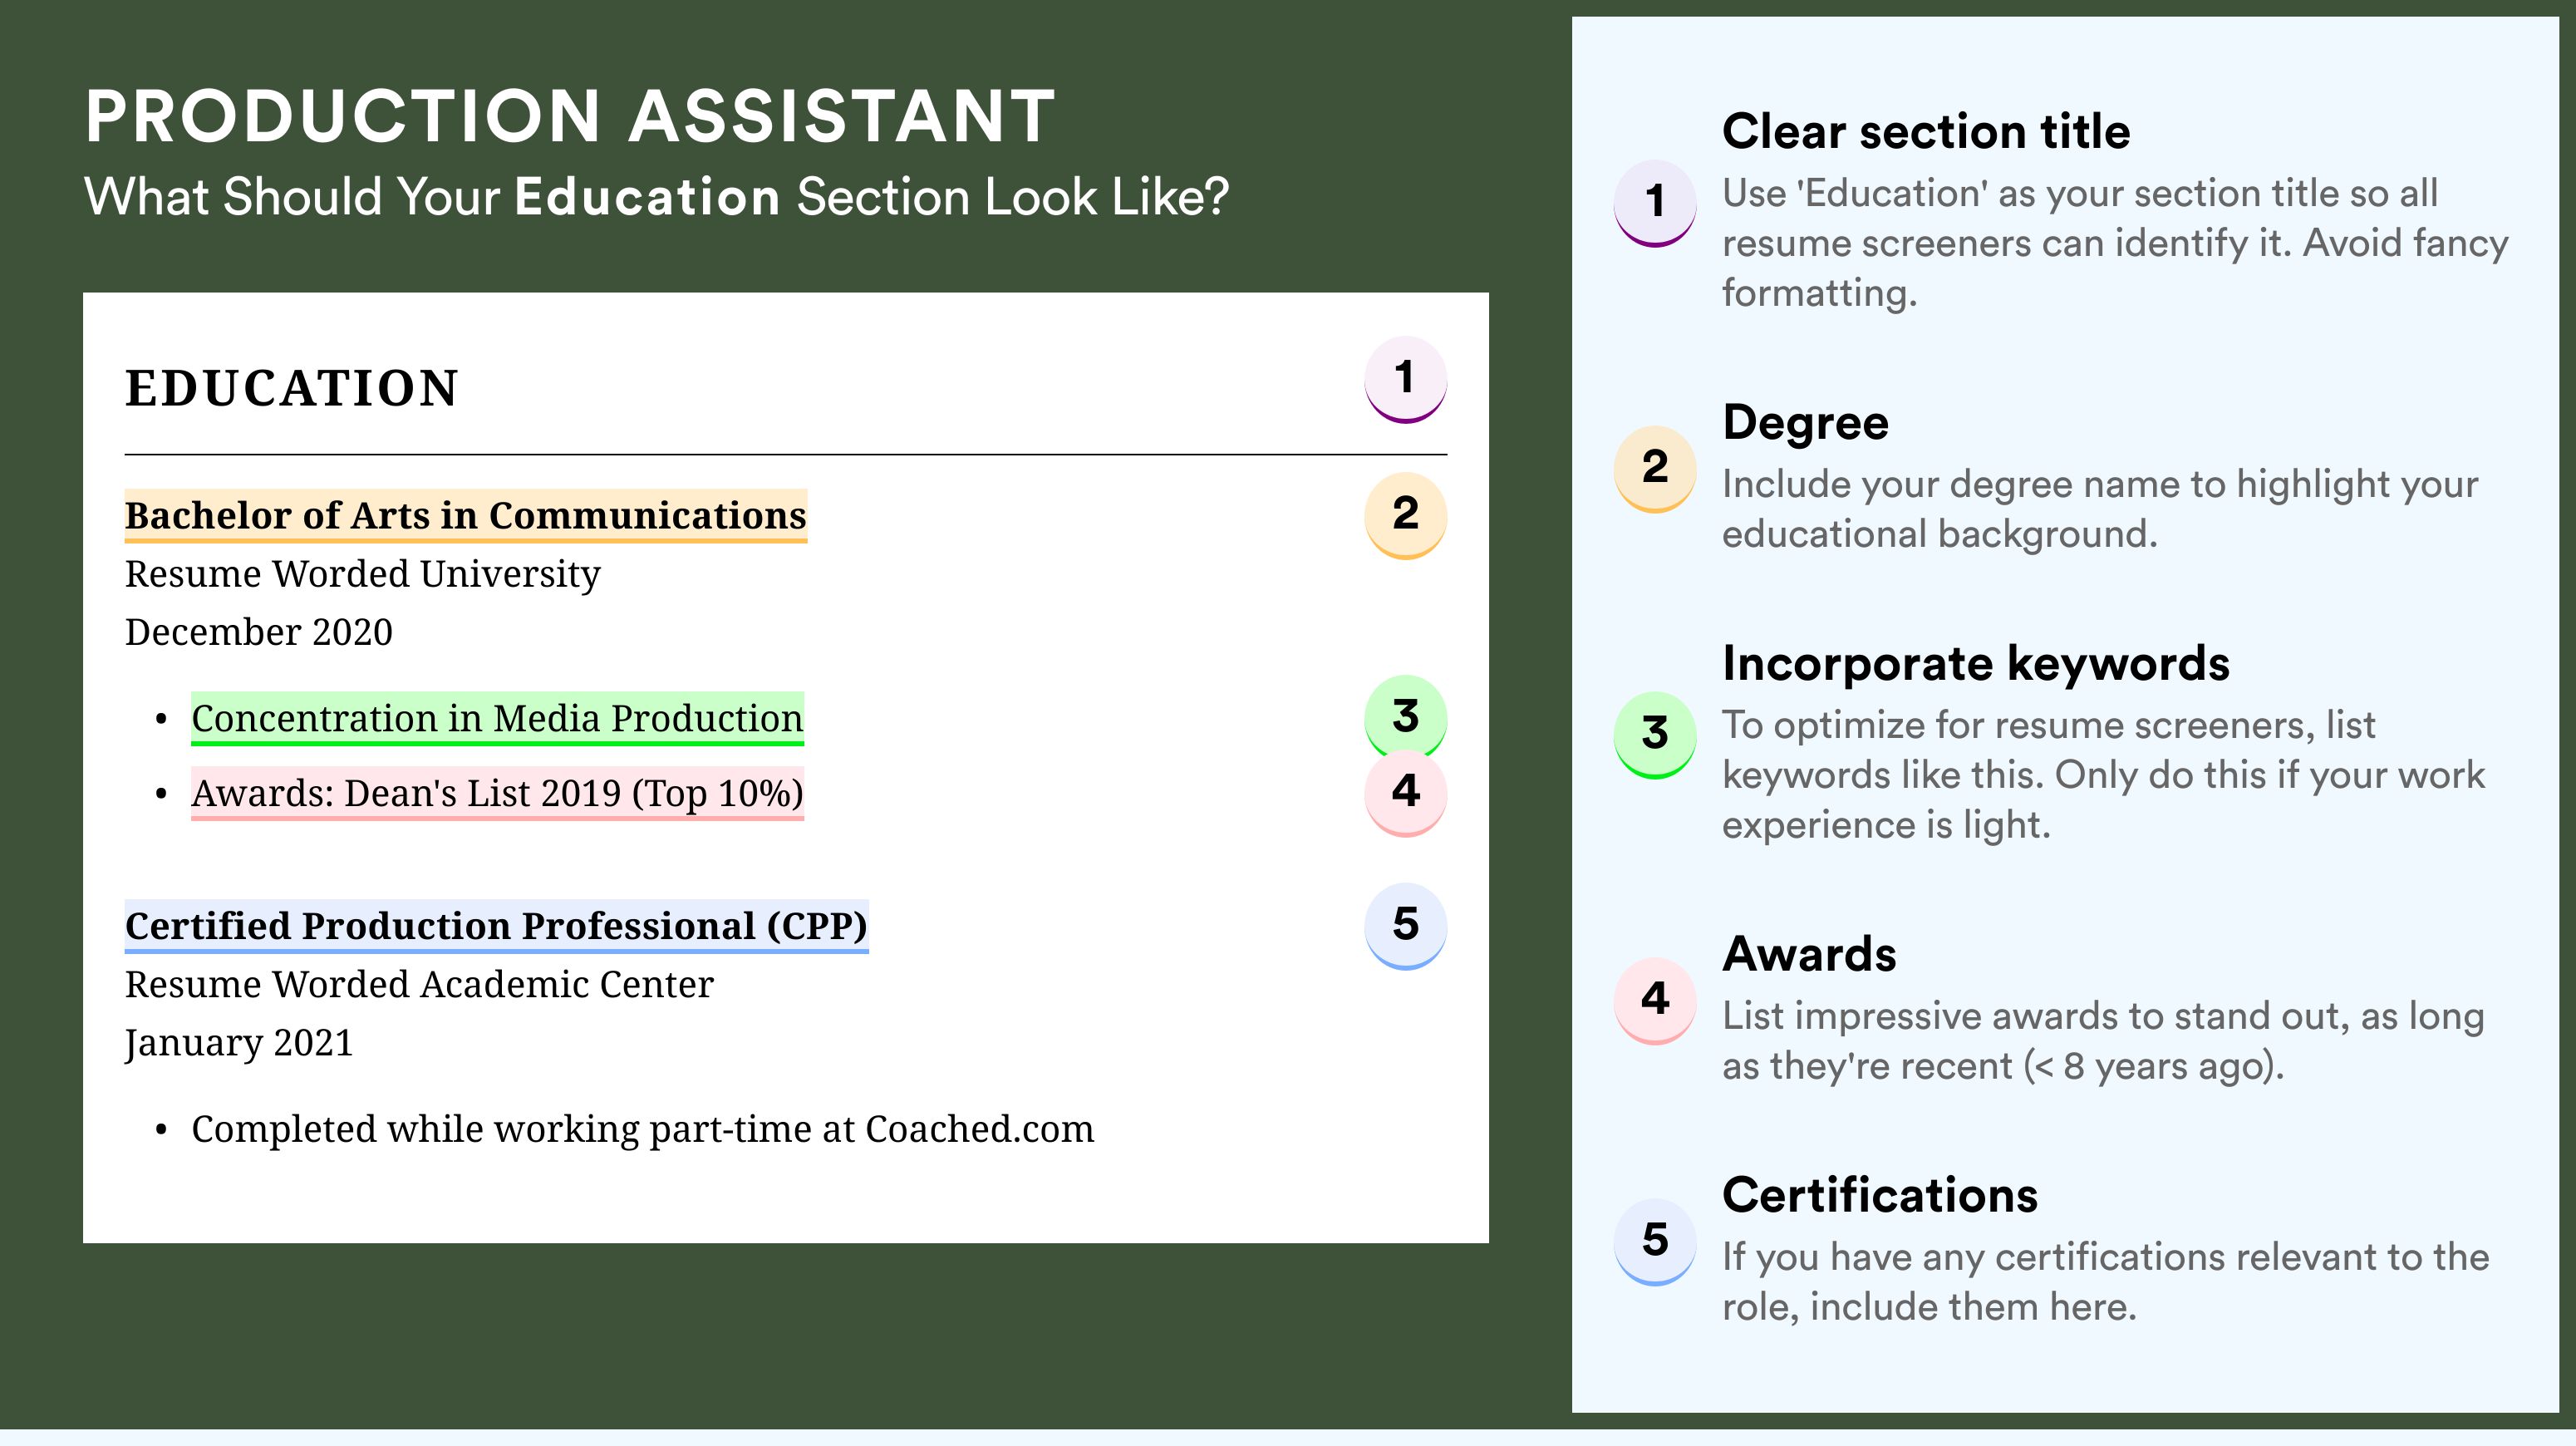Click pink badge 4 next to "Awards" tip
Viewport: 2576px width, 1446px height.
click(1654, 1001)
